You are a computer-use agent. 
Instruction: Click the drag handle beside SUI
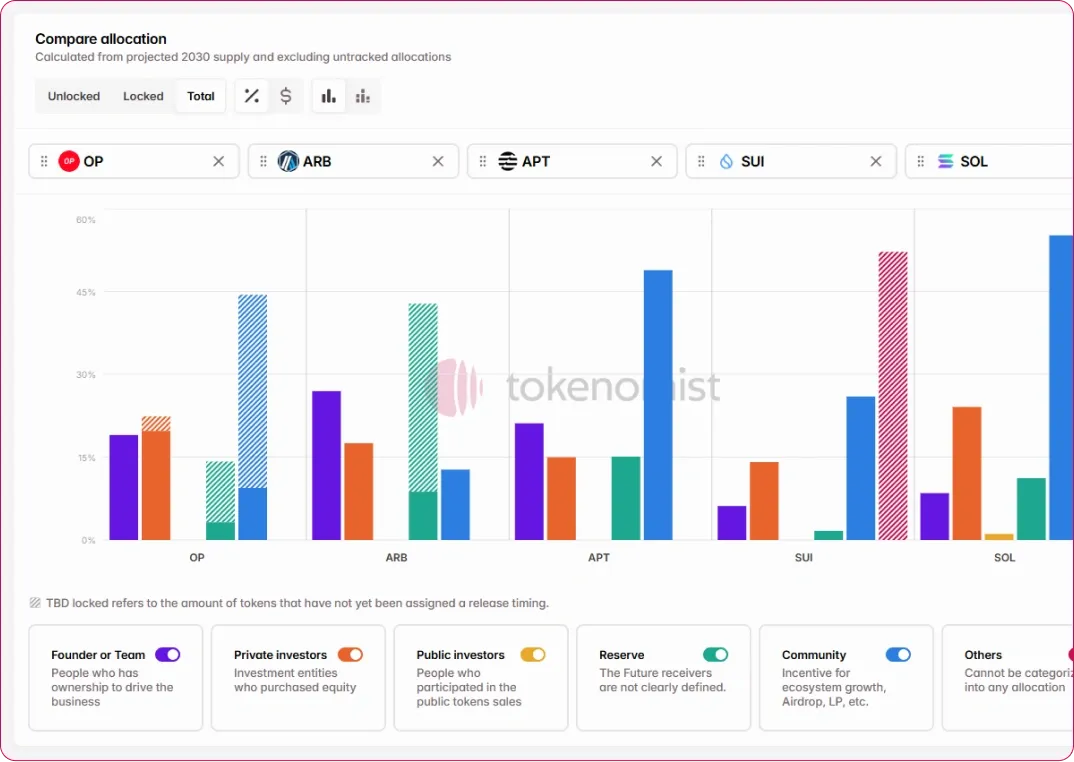click(701, 161)
